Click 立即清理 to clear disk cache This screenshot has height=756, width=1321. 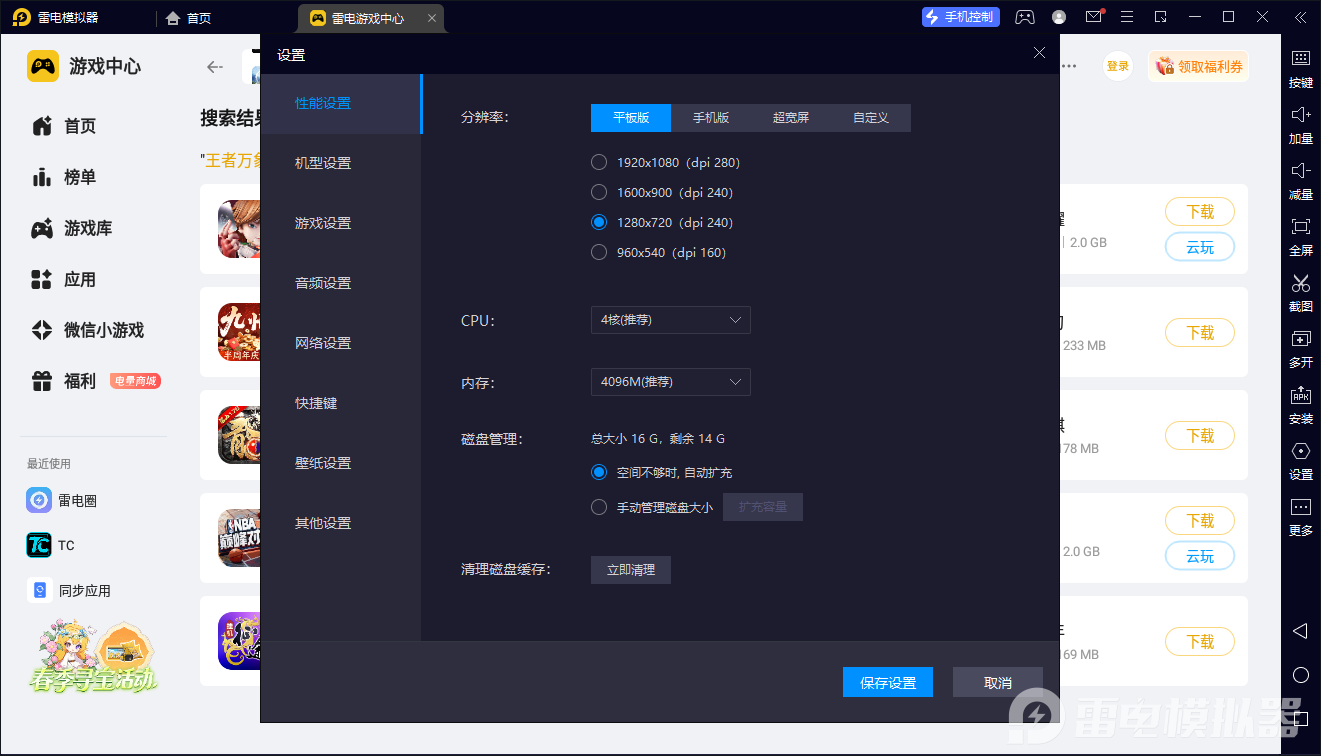pyautogui.click(x=630, y=570)
